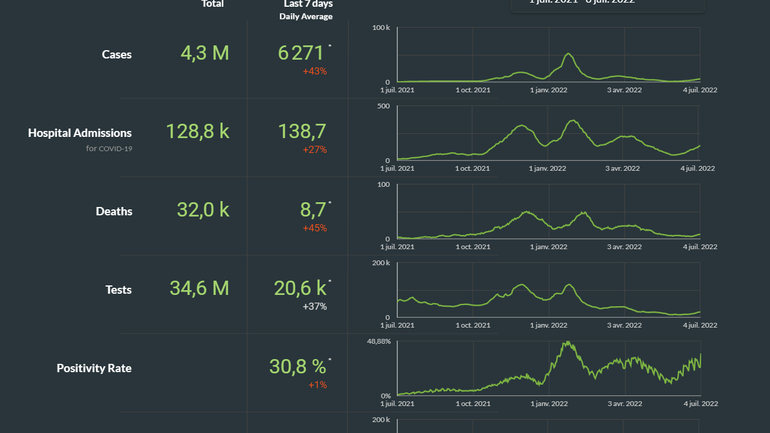Select the Positivity Rate row label
Image resolution: width=770 pixels, height=433 pixels.
coord(94,368)
